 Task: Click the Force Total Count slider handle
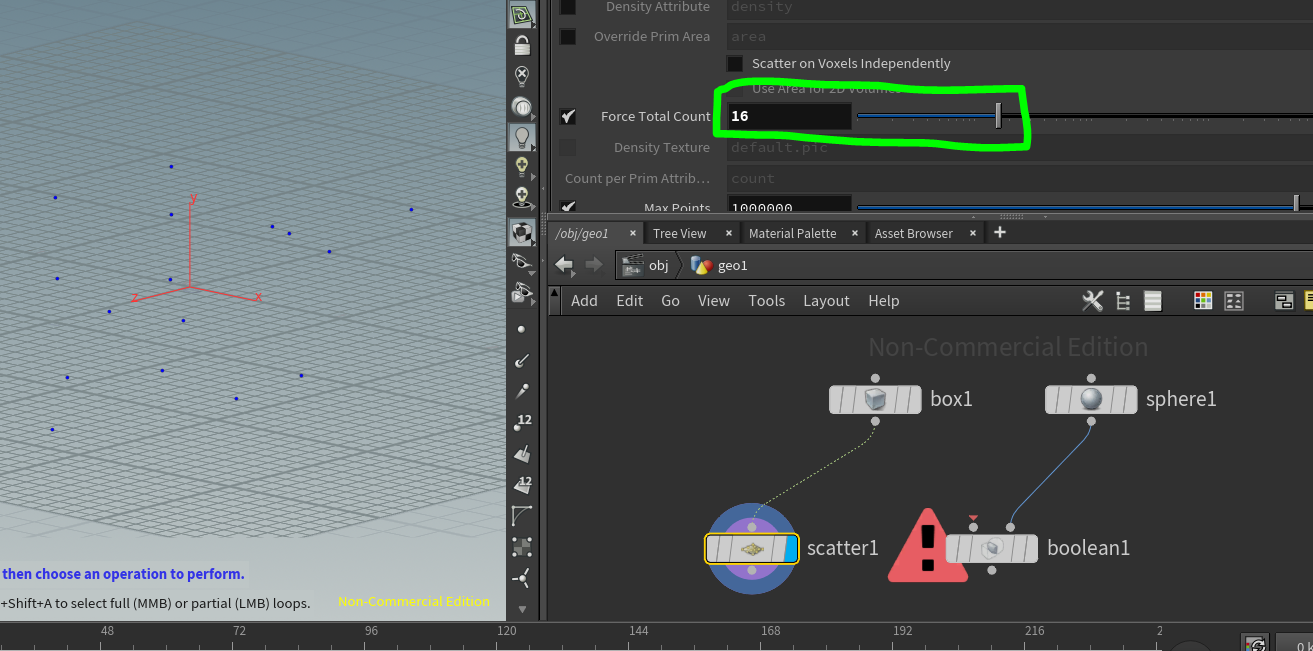997,115
